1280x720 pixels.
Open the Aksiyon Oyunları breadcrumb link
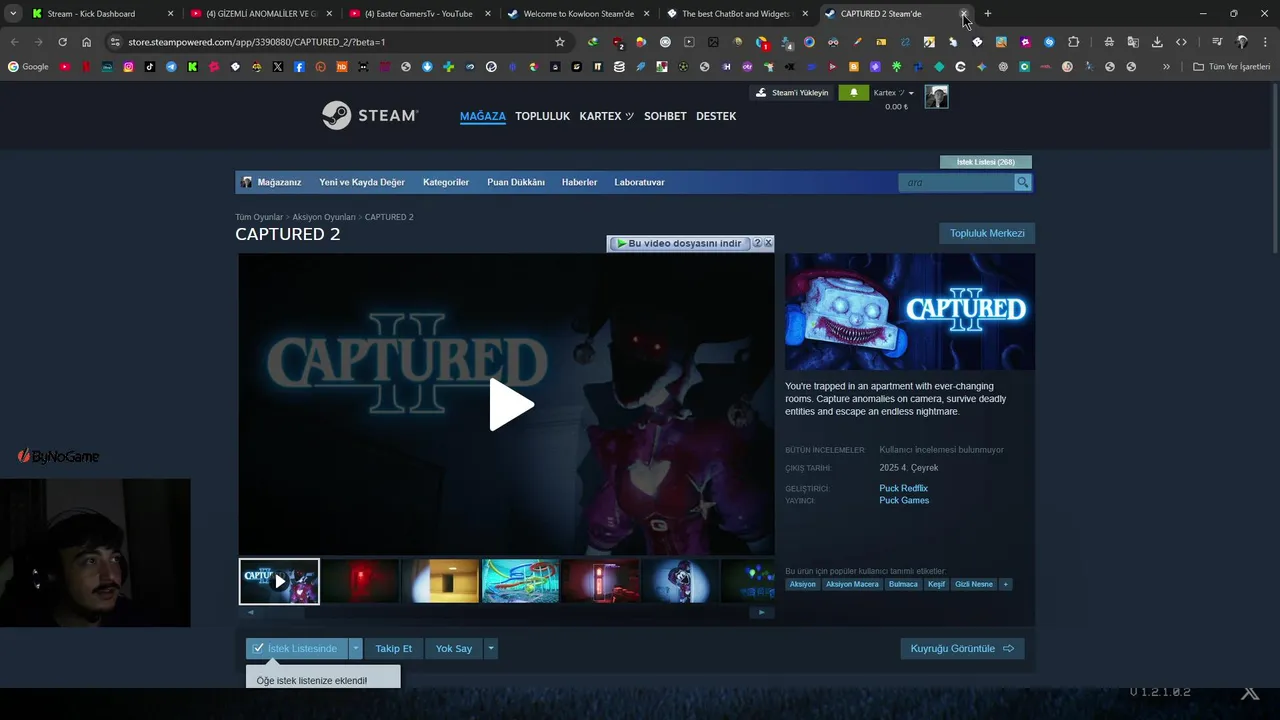coord(324,217)
